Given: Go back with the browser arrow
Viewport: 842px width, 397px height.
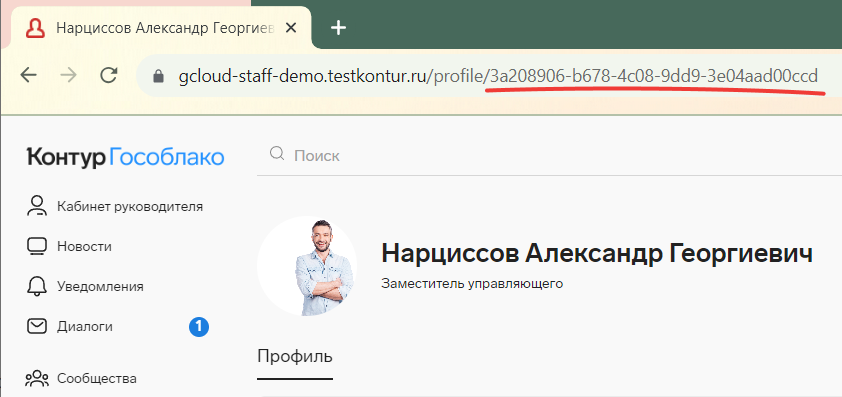Looking at the screenshot, I should 28,76.
